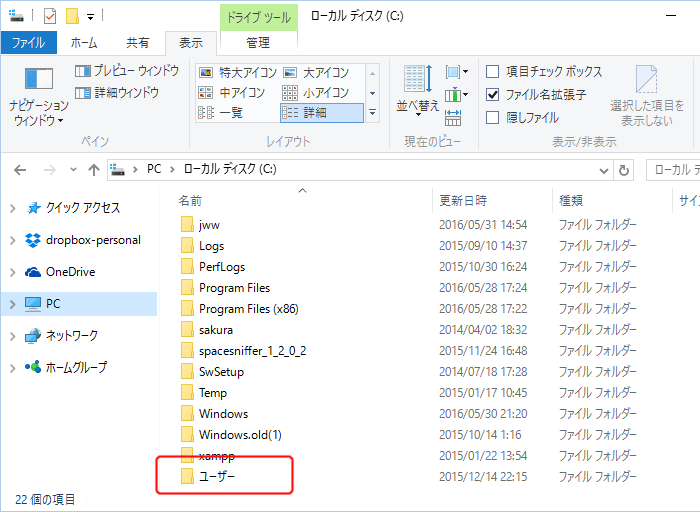
Task: Go up one level with up arrow
Action: [x=94, y=170]
